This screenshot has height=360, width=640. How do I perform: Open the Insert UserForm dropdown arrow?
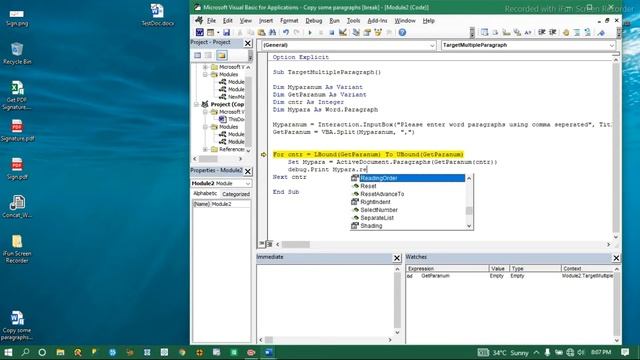218,32
